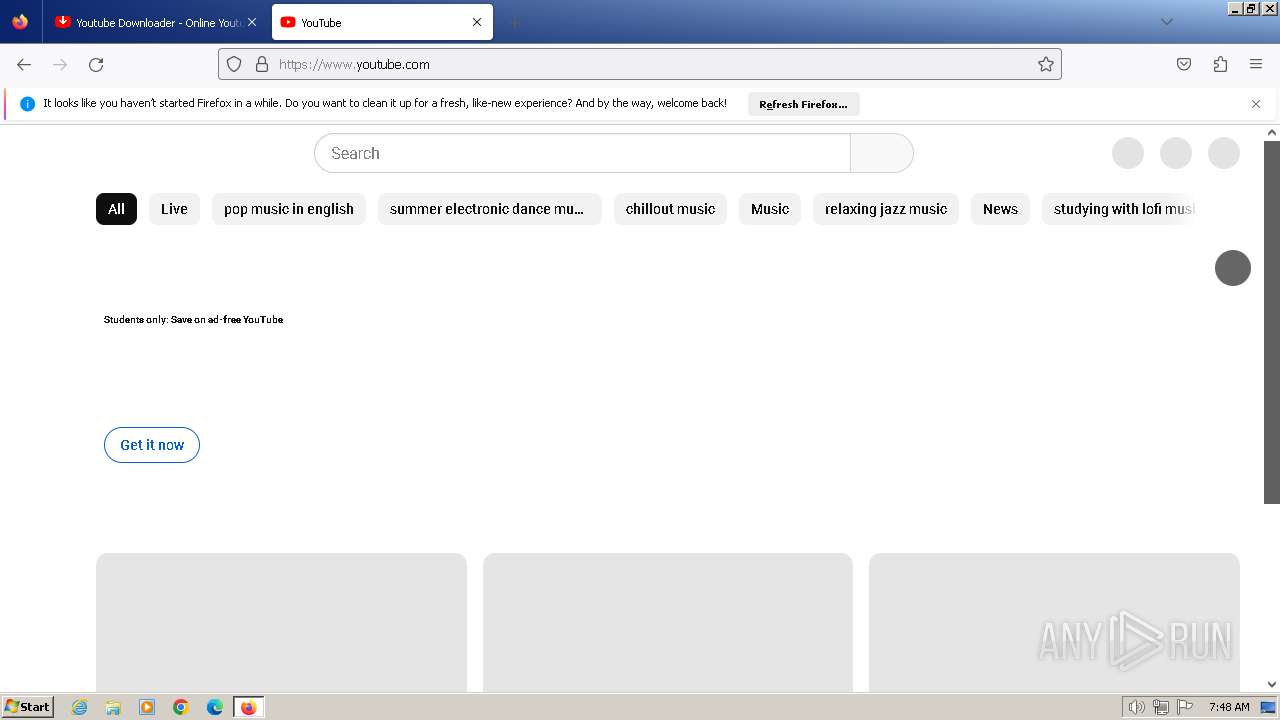This screenshot has height=720, width=1280.
Task: Restore down the Firefox window
Action: coord(1252,8)
